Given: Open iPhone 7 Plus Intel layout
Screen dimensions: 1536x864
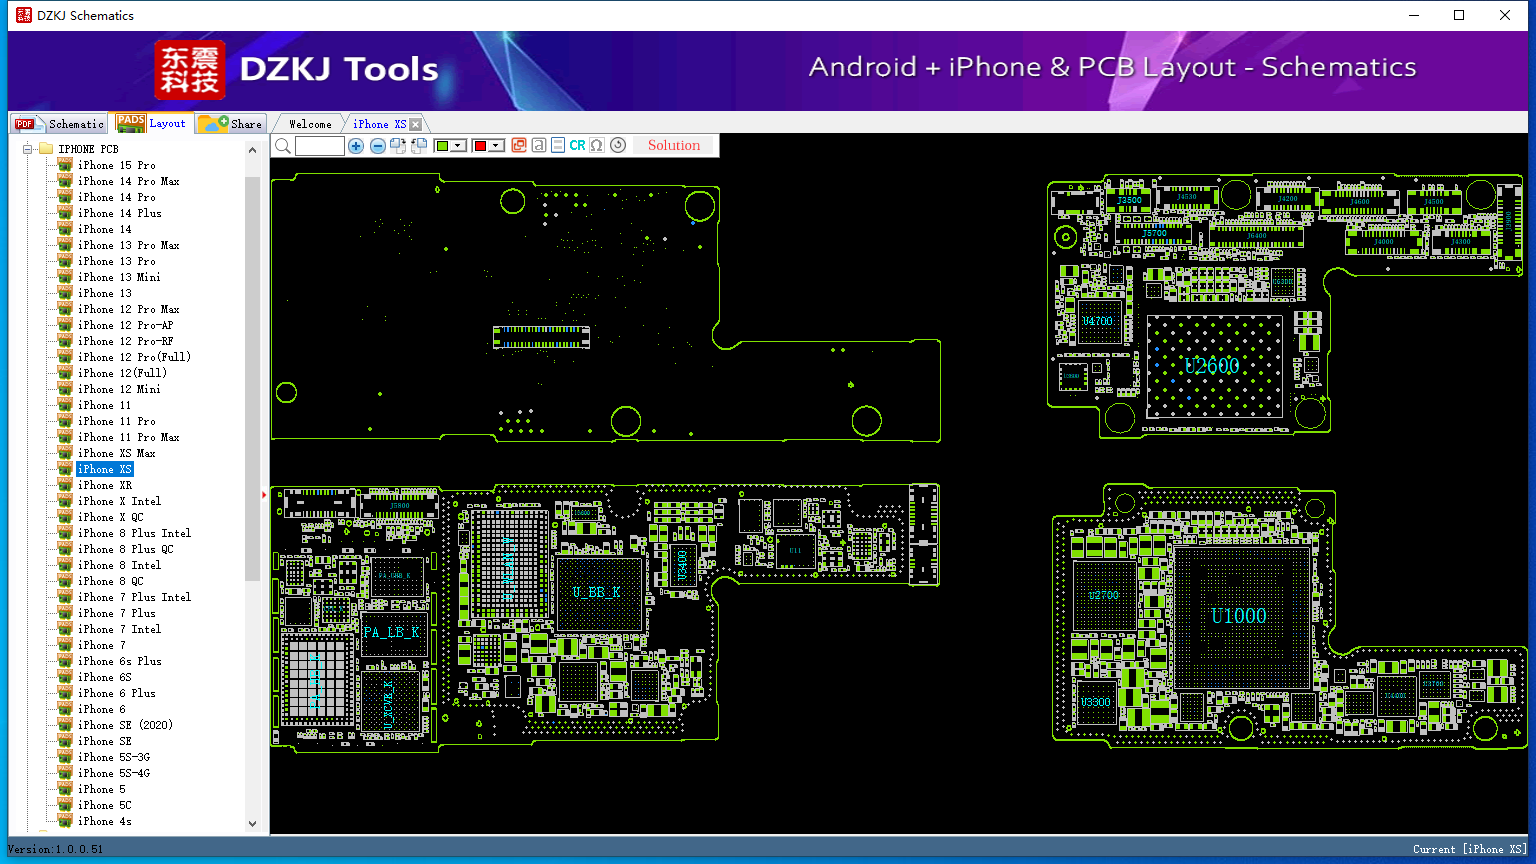Looking at the screenshot, I should pyautogui.click(x=134, y=597).
